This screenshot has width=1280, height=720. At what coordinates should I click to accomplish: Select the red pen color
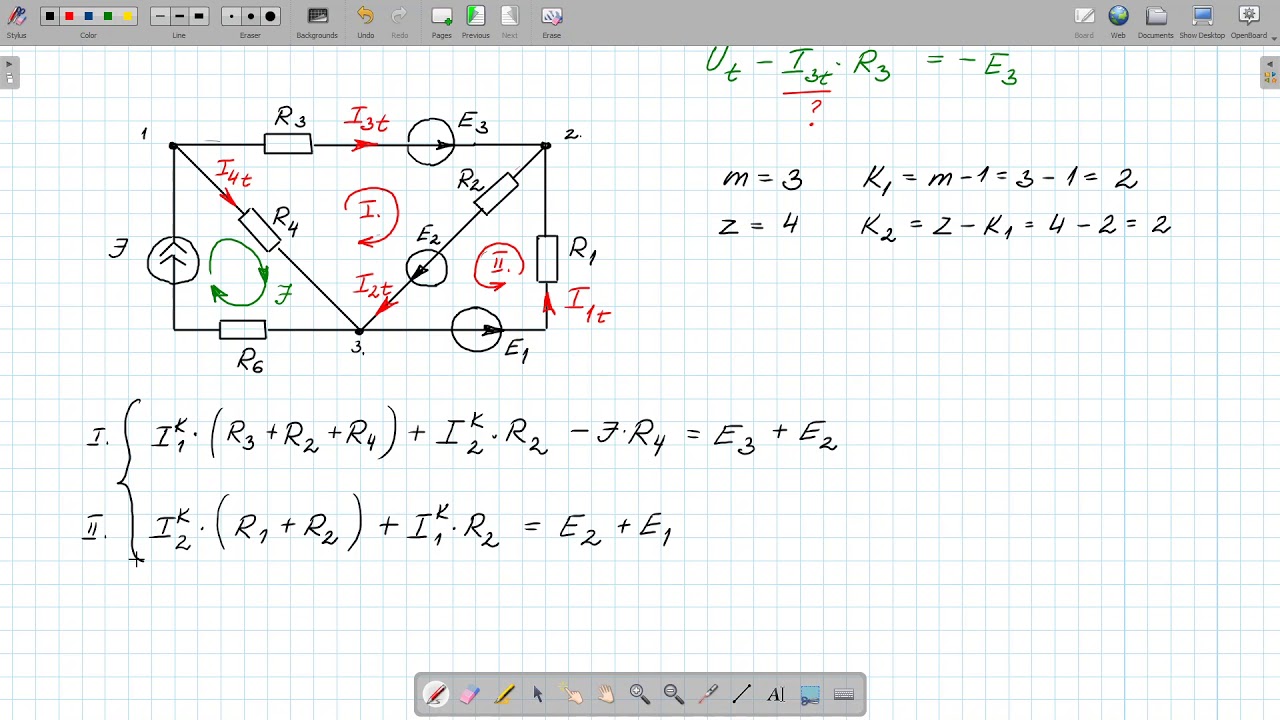pos(69,16)
